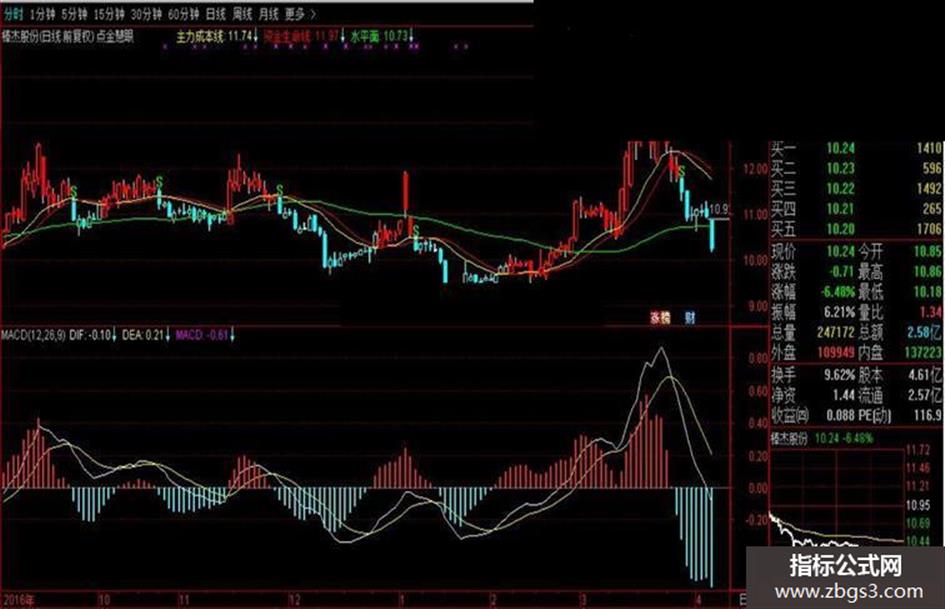Viewport: 945px width, 609px height.
Task: Select the 1分钟 period tab
Action: tap(42, 13)
